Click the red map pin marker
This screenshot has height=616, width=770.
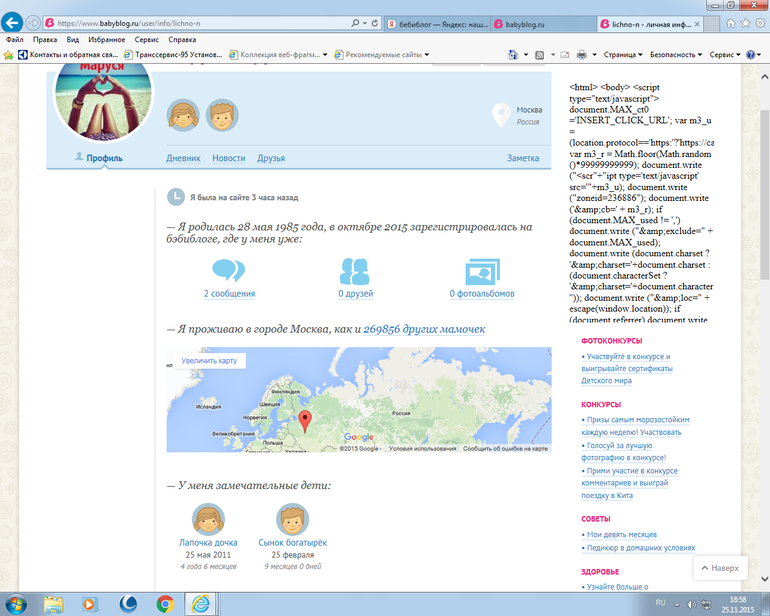(x=306, y=420)
